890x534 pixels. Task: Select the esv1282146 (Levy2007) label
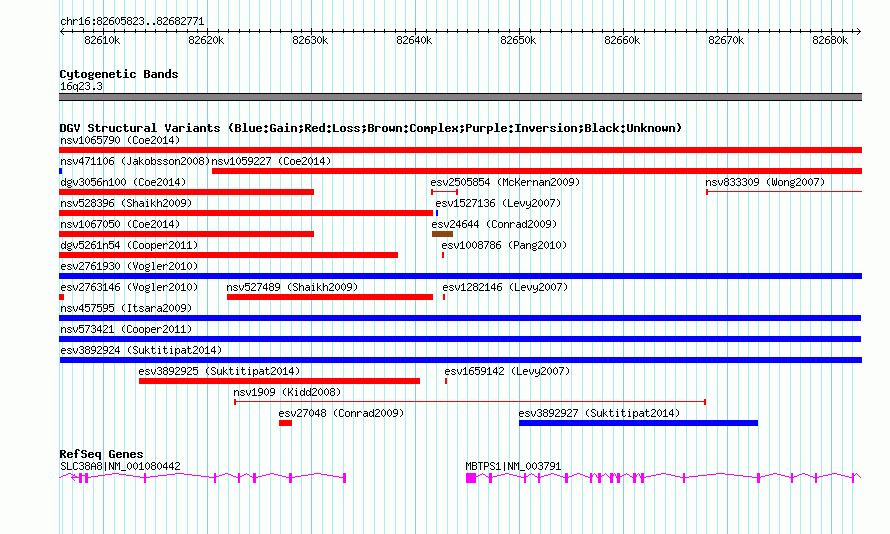tap(505, 287)
